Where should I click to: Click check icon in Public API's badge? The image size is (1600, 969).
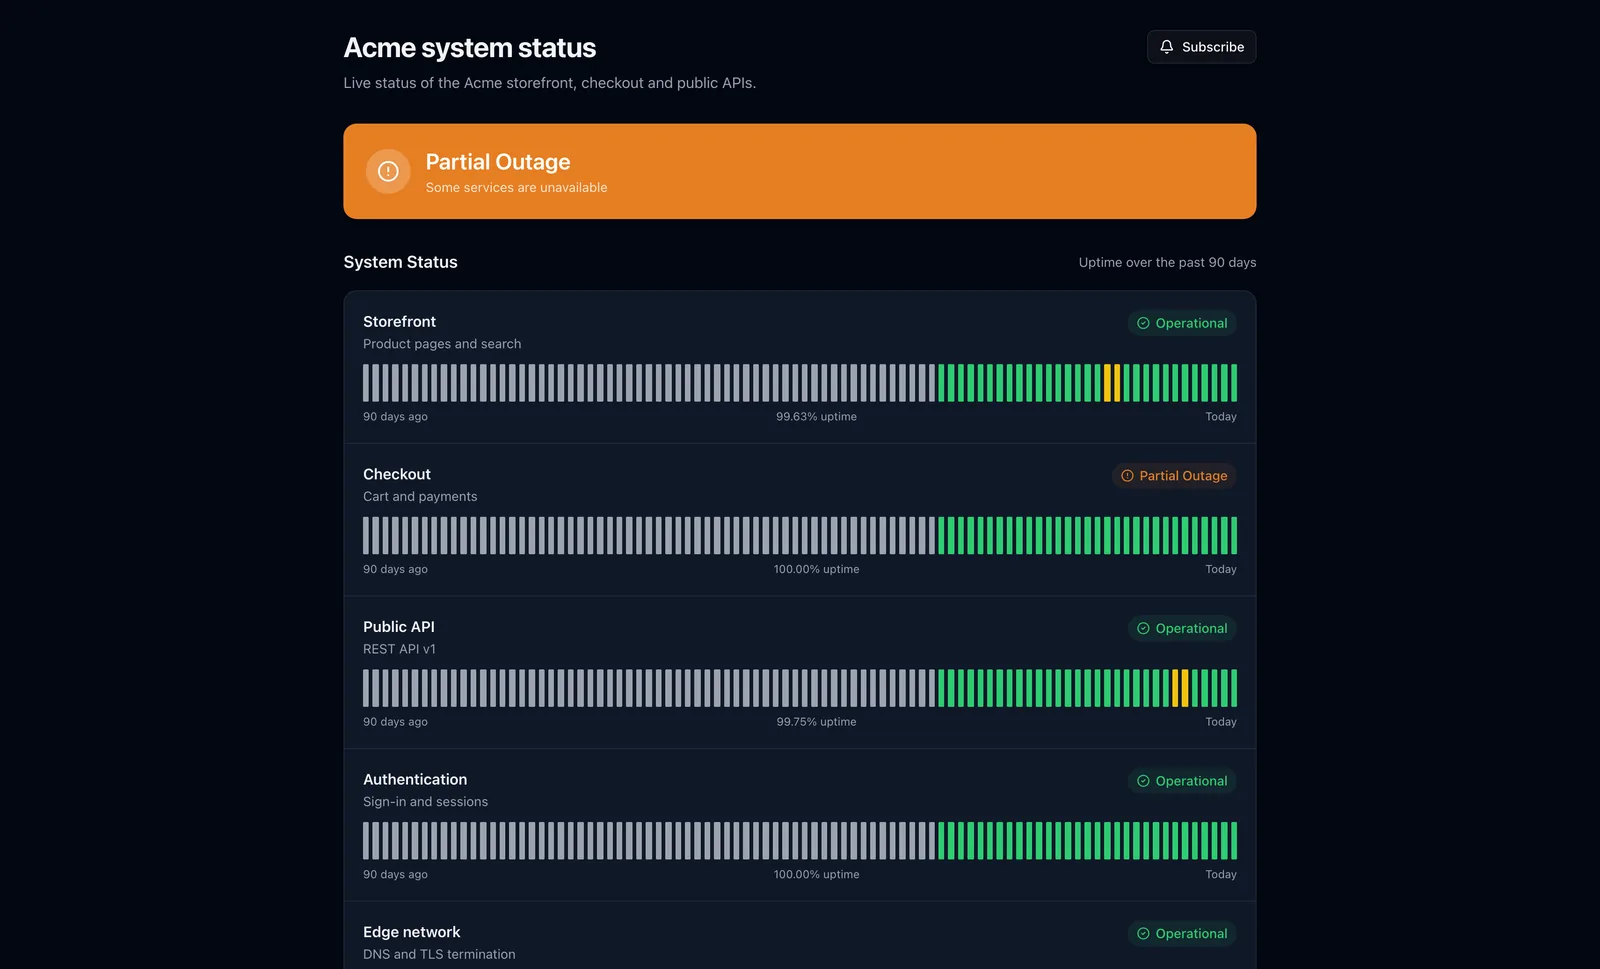point(1143,628)
